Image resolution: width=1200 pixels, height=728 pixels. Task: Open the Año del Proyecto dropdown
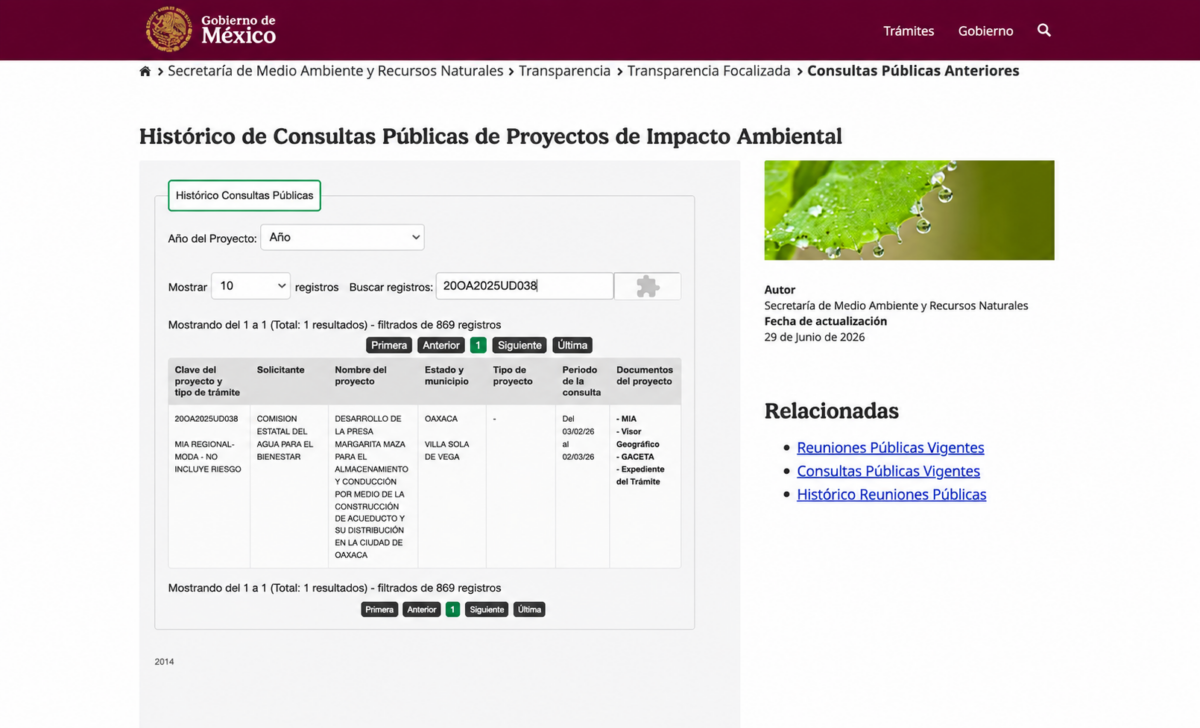coord(342,237)
